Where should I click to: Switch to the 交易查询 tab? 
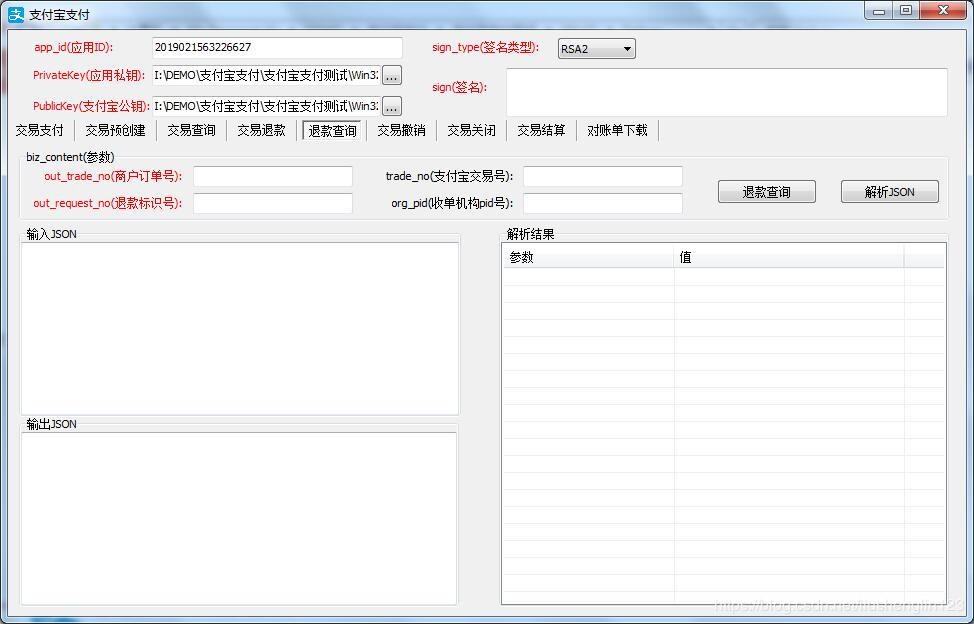click(x=191, y=130)
